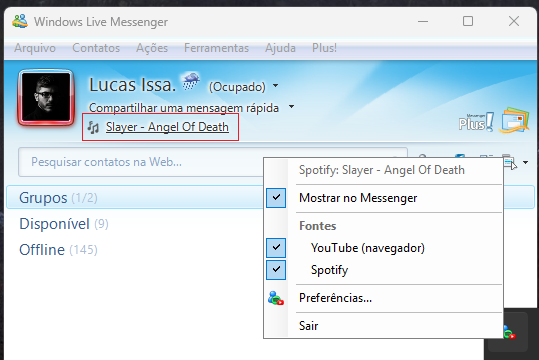Screen dimensions: 539x360
Task: Close the Windows Live Messenger window
Action: (x=514, y=21)
